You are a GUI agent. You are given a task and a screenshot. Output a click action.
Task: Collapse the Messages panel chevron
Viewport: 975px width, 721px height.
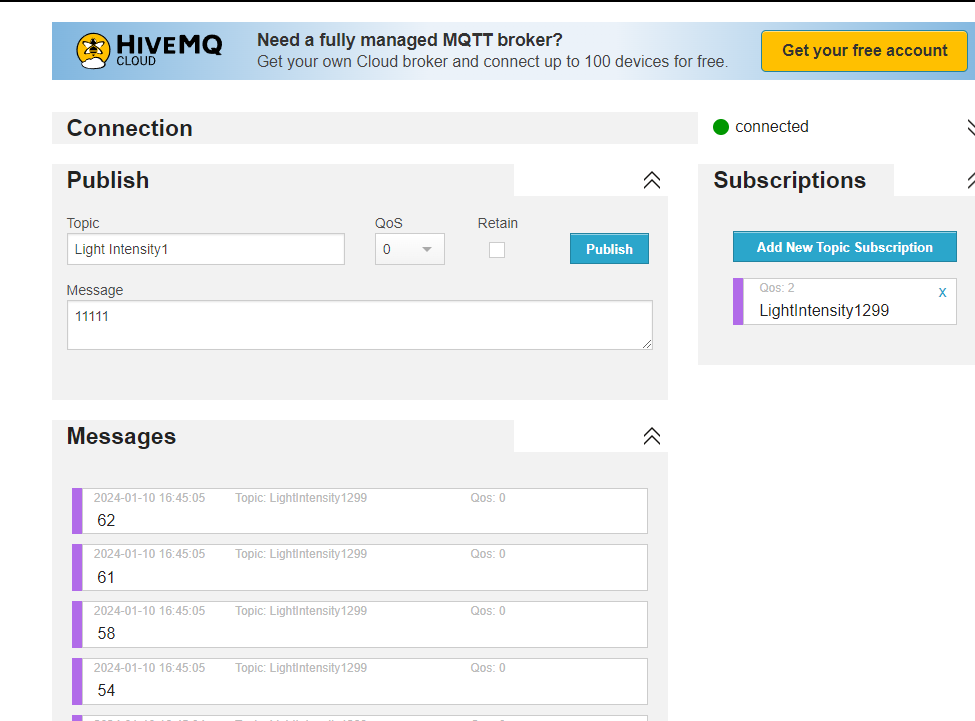[652, 436]
